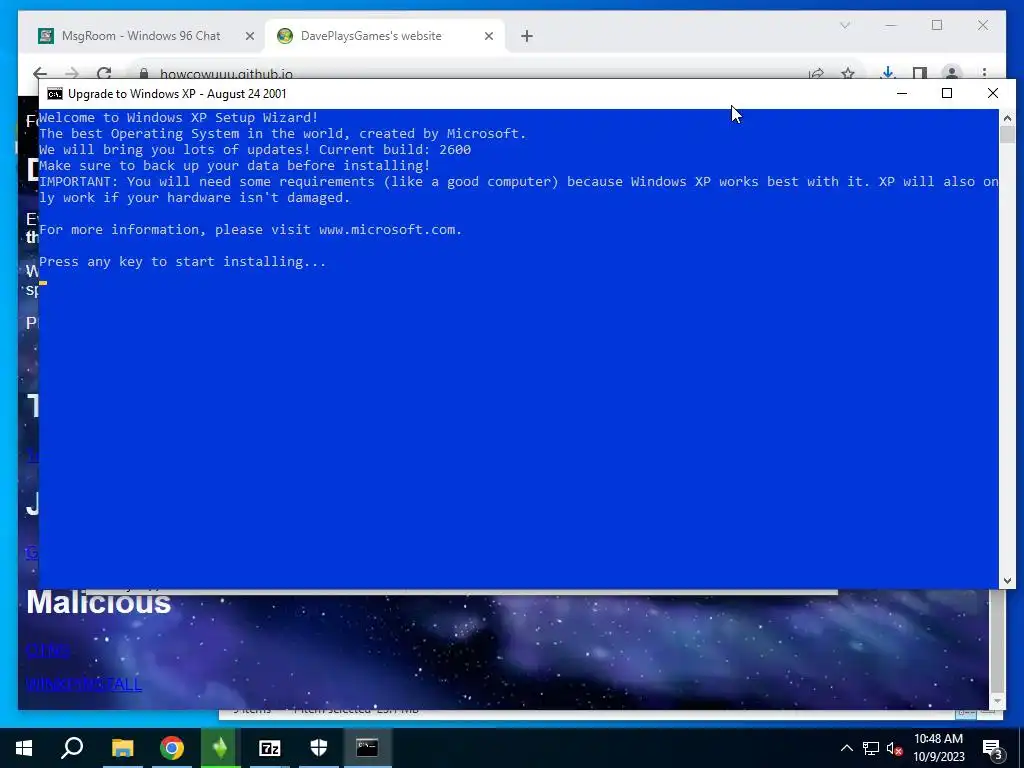Click Chrome's tab search chevron
1024x768 pixels.
(844, 25)
